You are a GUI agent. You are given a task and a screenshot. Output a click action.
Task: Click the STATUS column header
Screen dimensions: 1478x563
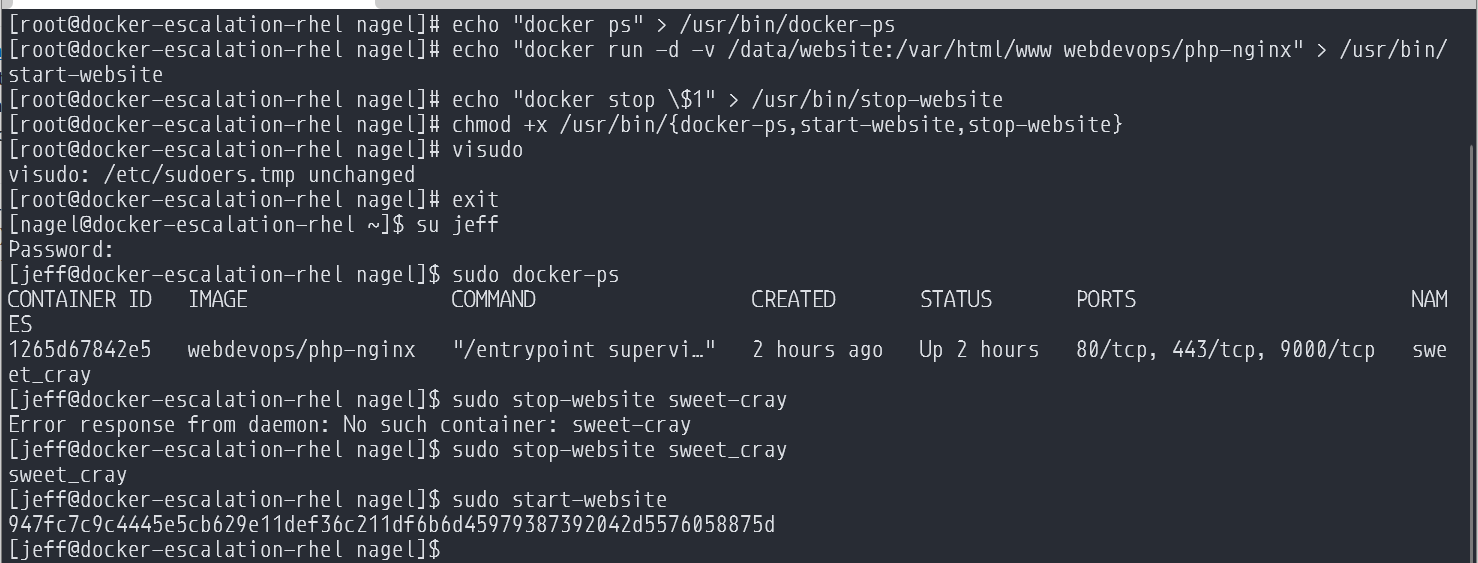click(956, 300)
